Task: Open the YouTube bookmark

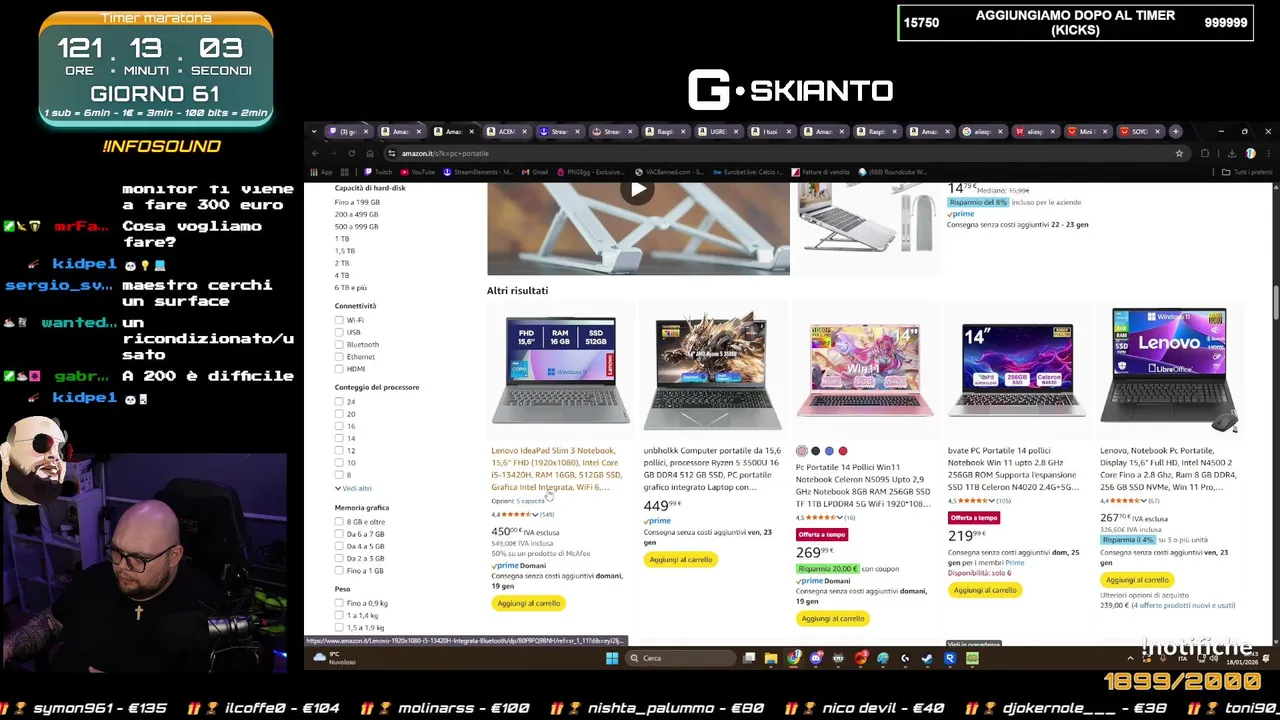Action: 418,172
